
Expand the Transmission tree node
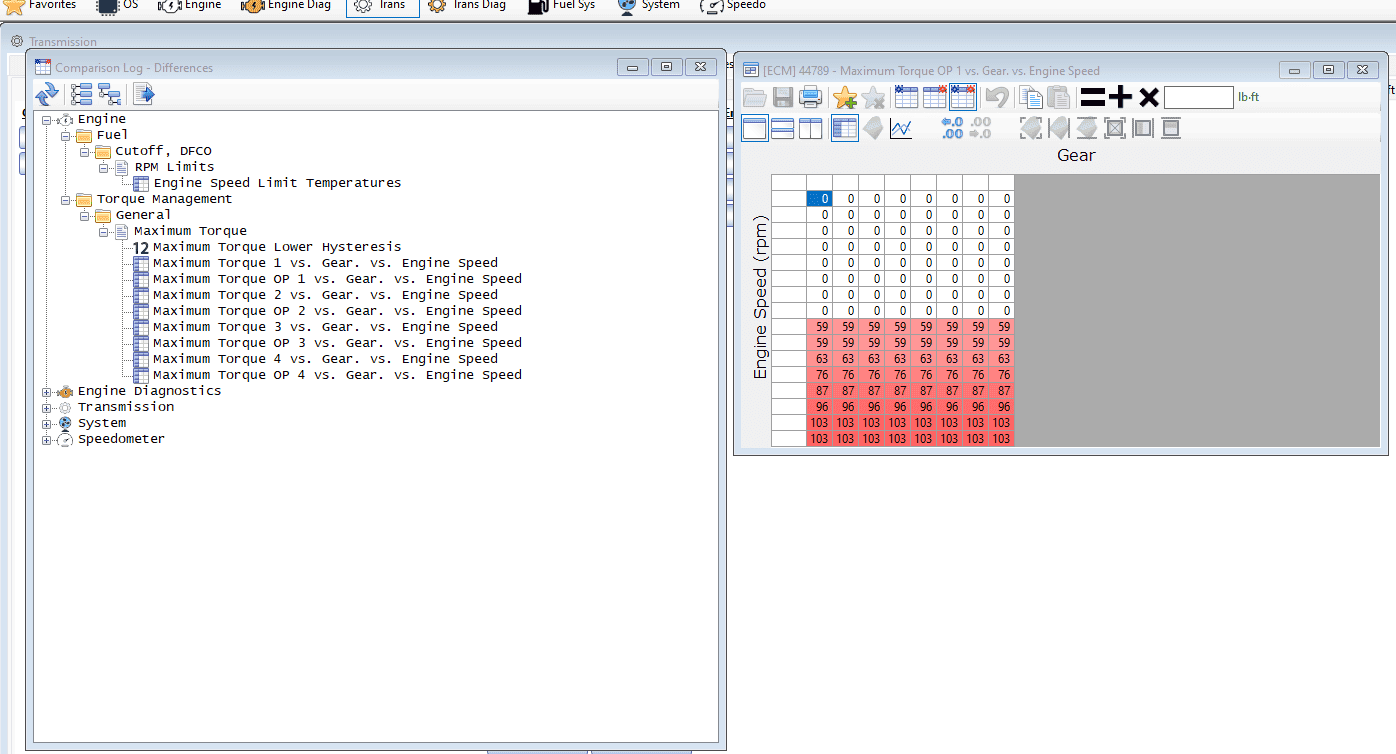point(46,408)
